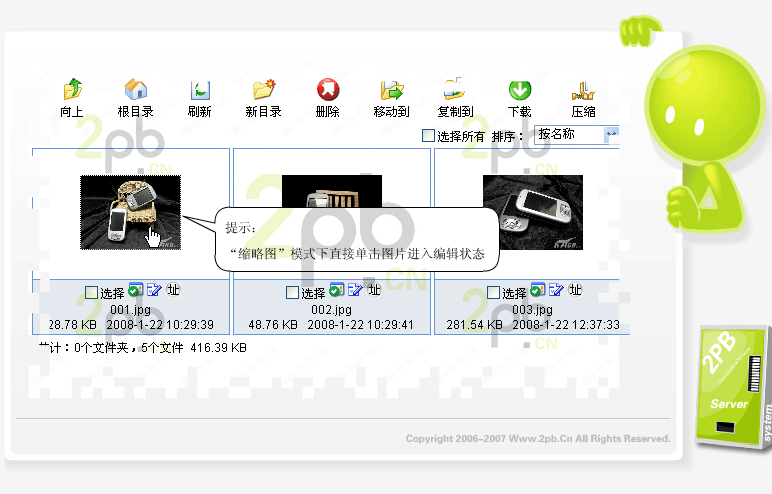Click the pencil edit icon for 001.jpg
The image size is (772, 494).
[154, 290]
